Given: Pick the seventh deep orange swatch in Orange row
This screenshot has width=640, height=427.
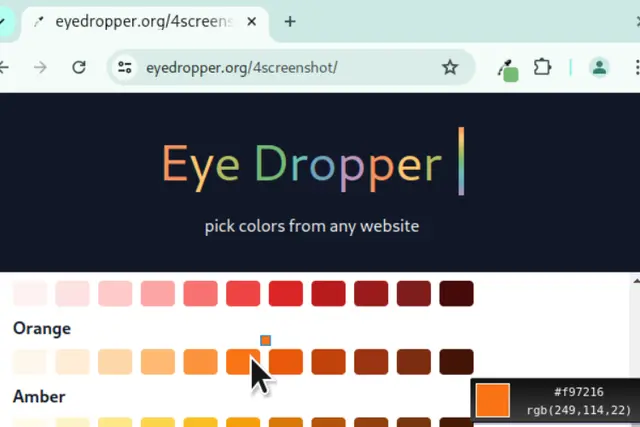Looking at the screenshot, I should point(286,361).
